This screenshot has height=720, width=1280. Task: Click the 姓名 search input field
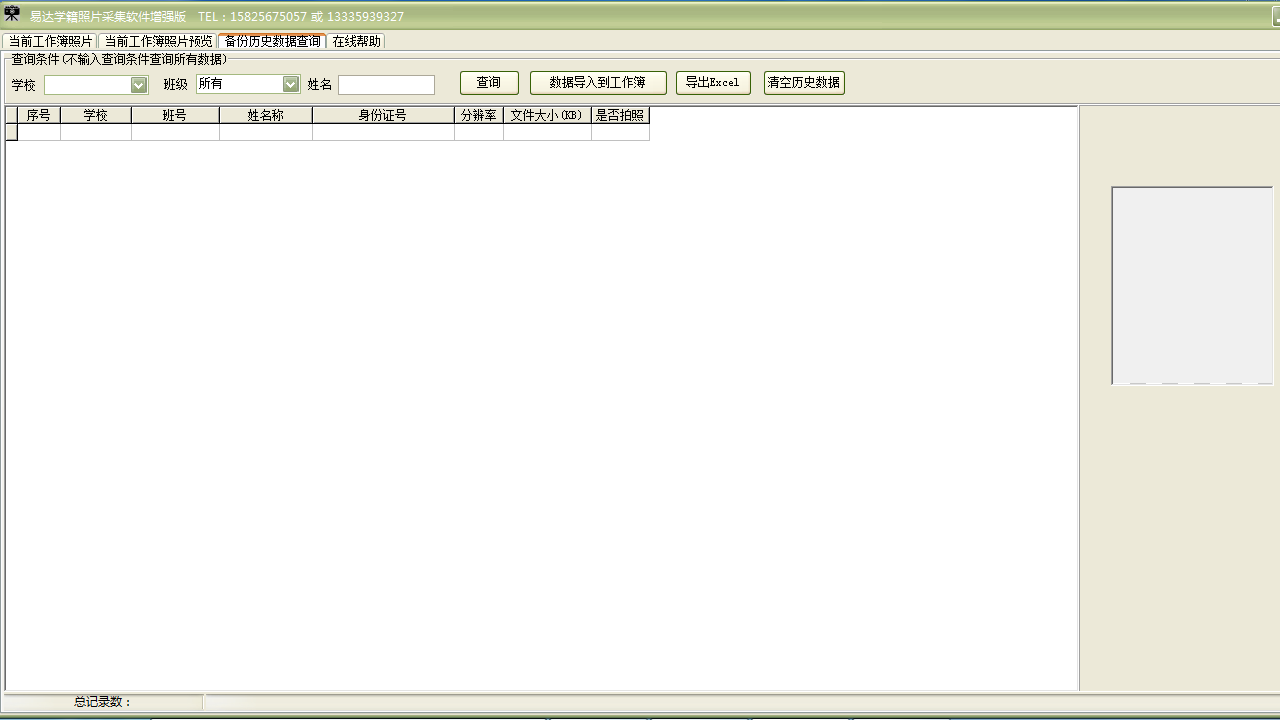click(x=386, y=85)
